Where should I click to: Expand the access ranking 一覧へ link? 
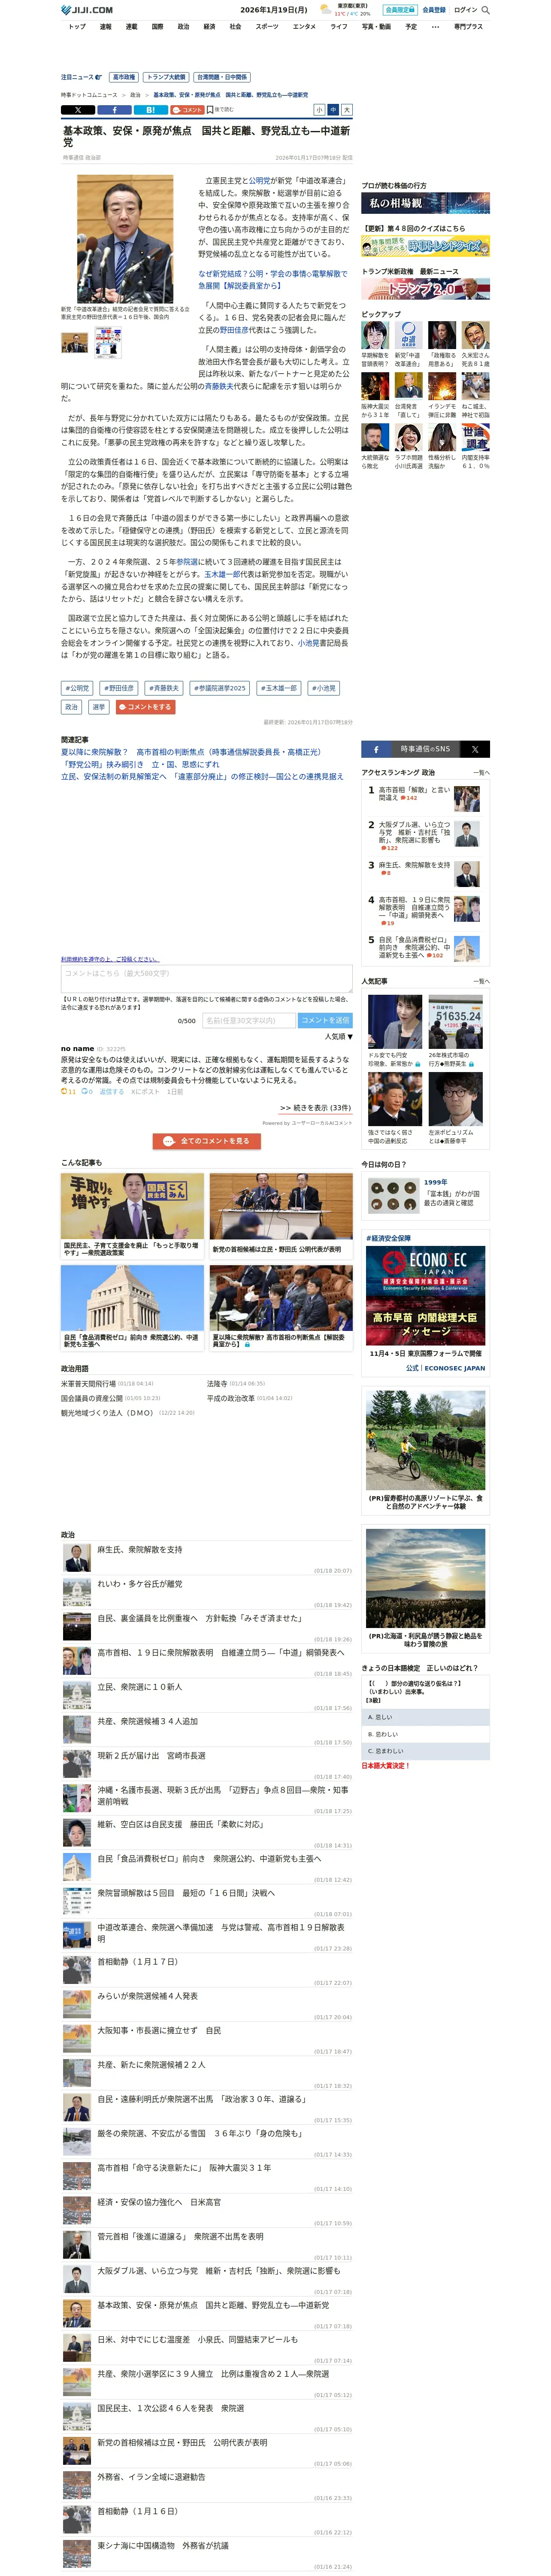coord(481,772)
